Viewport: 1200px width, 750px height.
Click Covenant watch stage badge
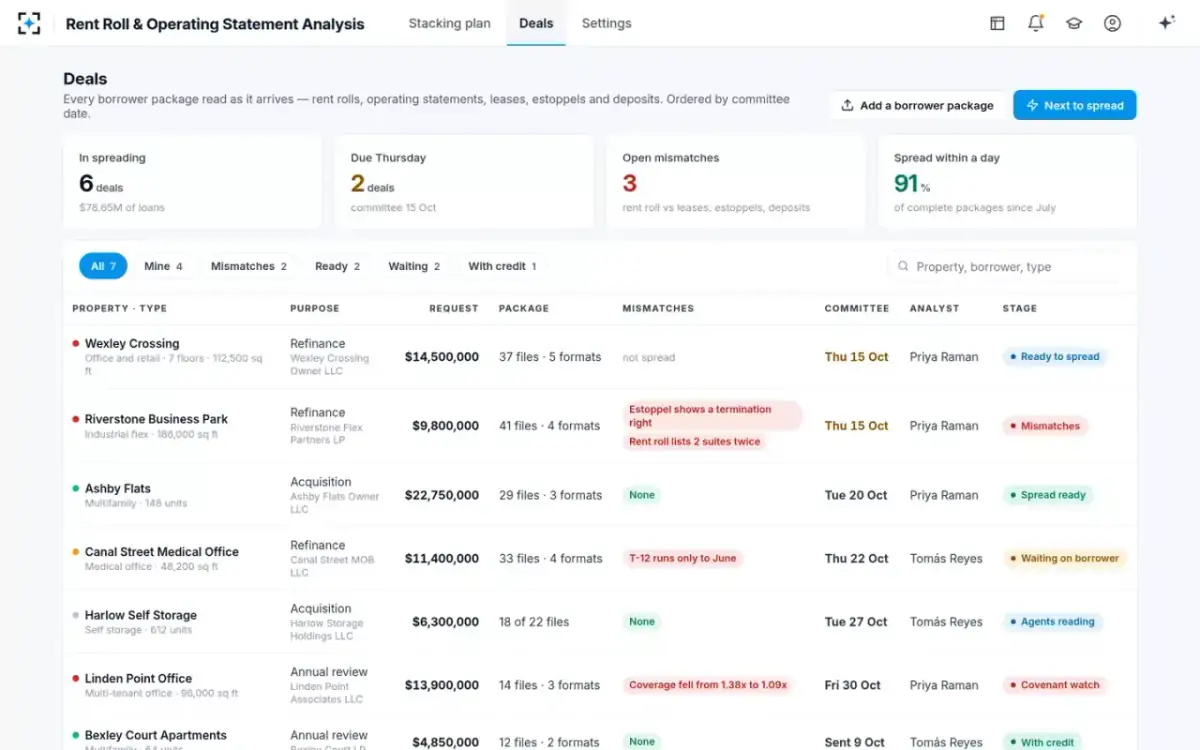[x=1054, y=685]
